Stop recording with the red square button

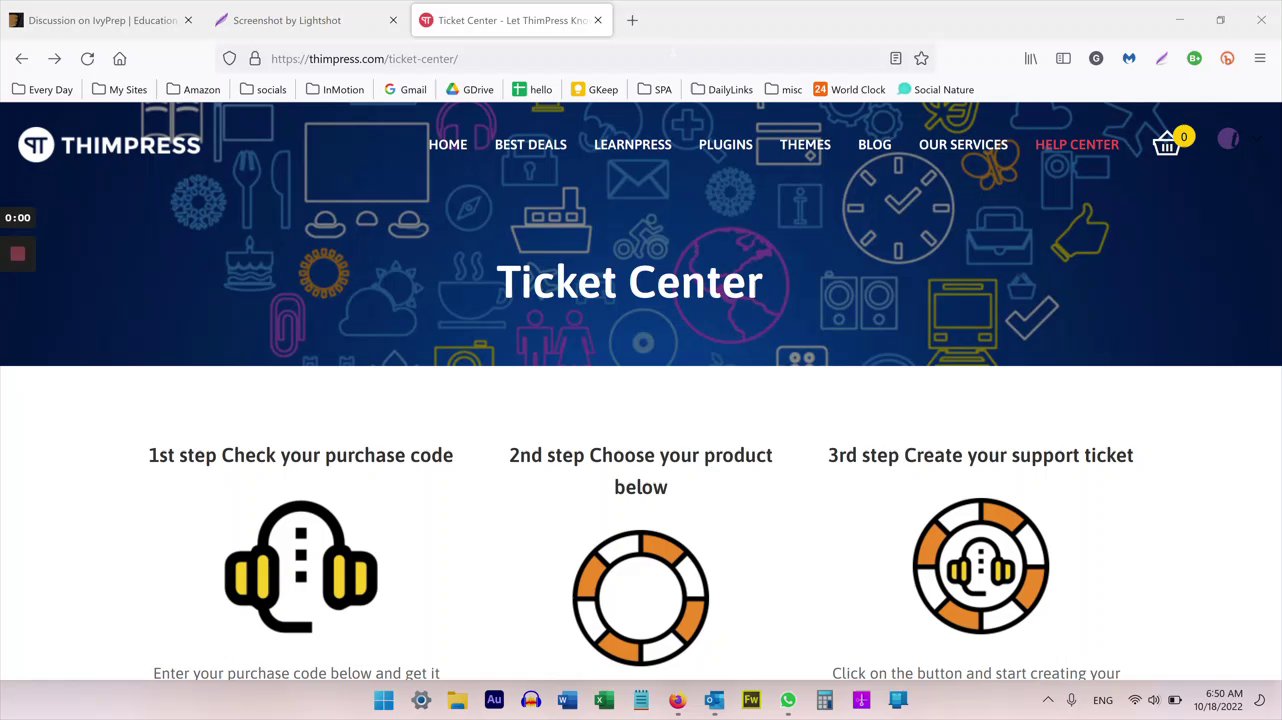coord(18,254)
